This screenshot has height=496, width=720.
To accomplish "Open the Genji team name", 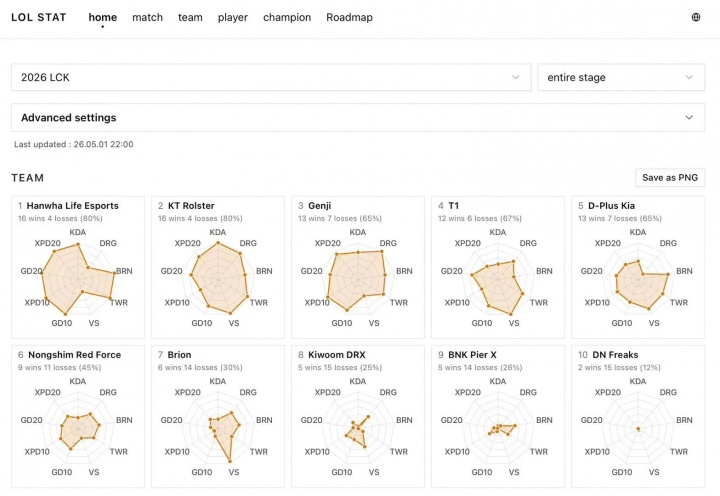I will pyautogui.click(x=320, y=206).
